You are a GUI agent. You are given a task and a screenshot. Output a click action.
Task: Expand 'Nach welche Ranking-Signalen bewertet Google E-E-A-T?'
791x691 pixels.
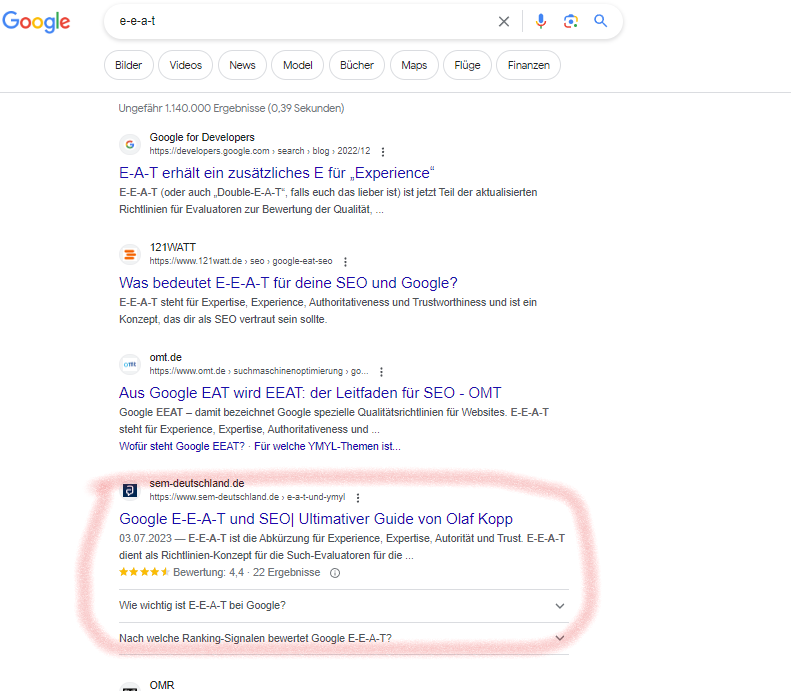(x=344, y=639)
